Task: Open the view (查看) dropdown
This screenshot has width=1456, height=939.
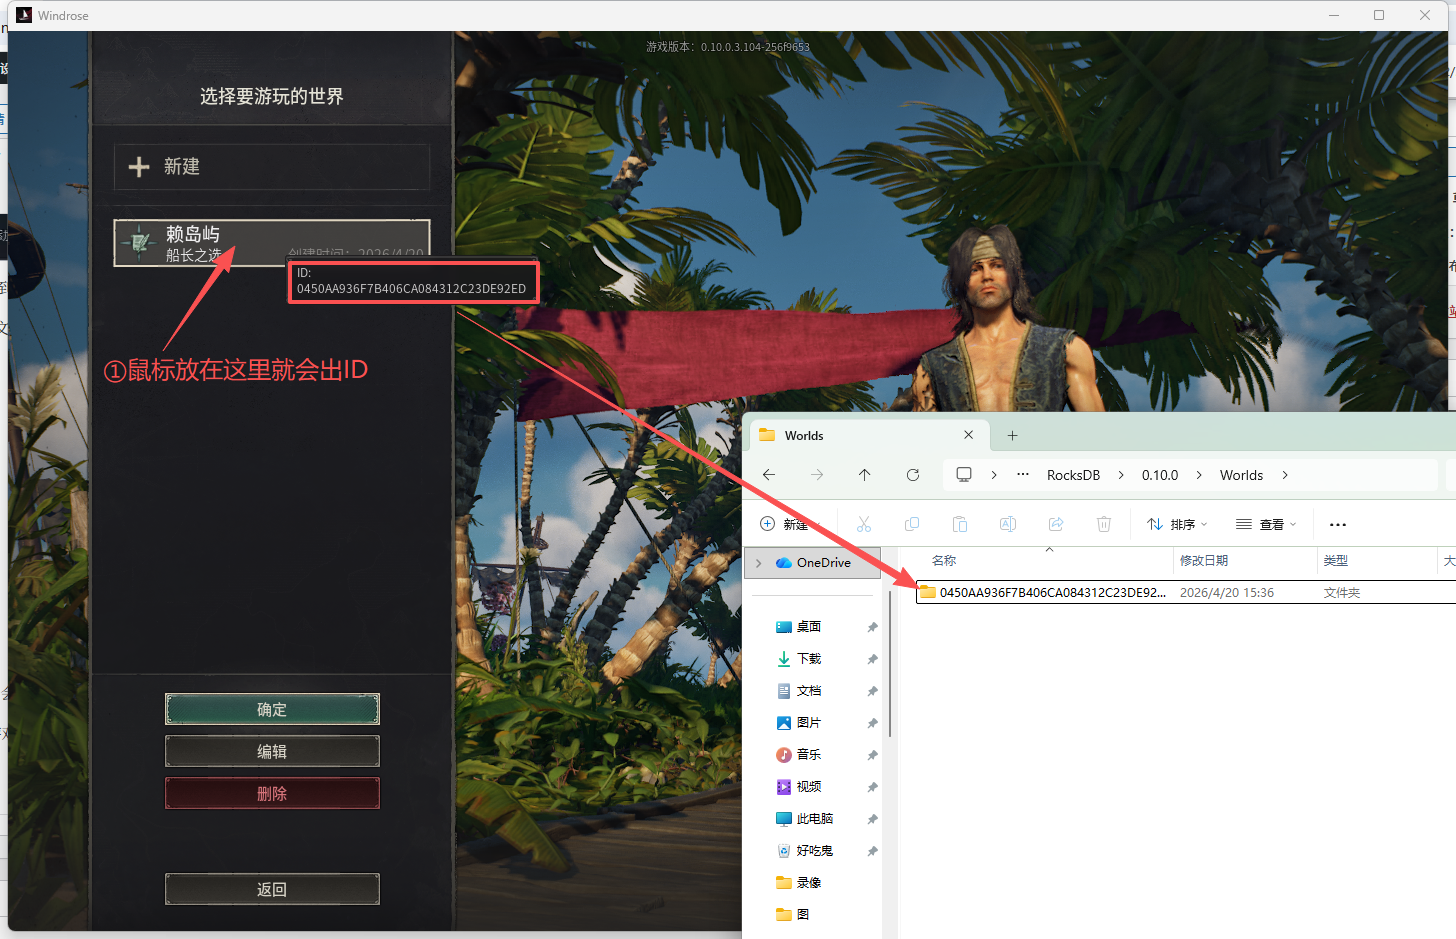Action: [x=1266, y=524]
